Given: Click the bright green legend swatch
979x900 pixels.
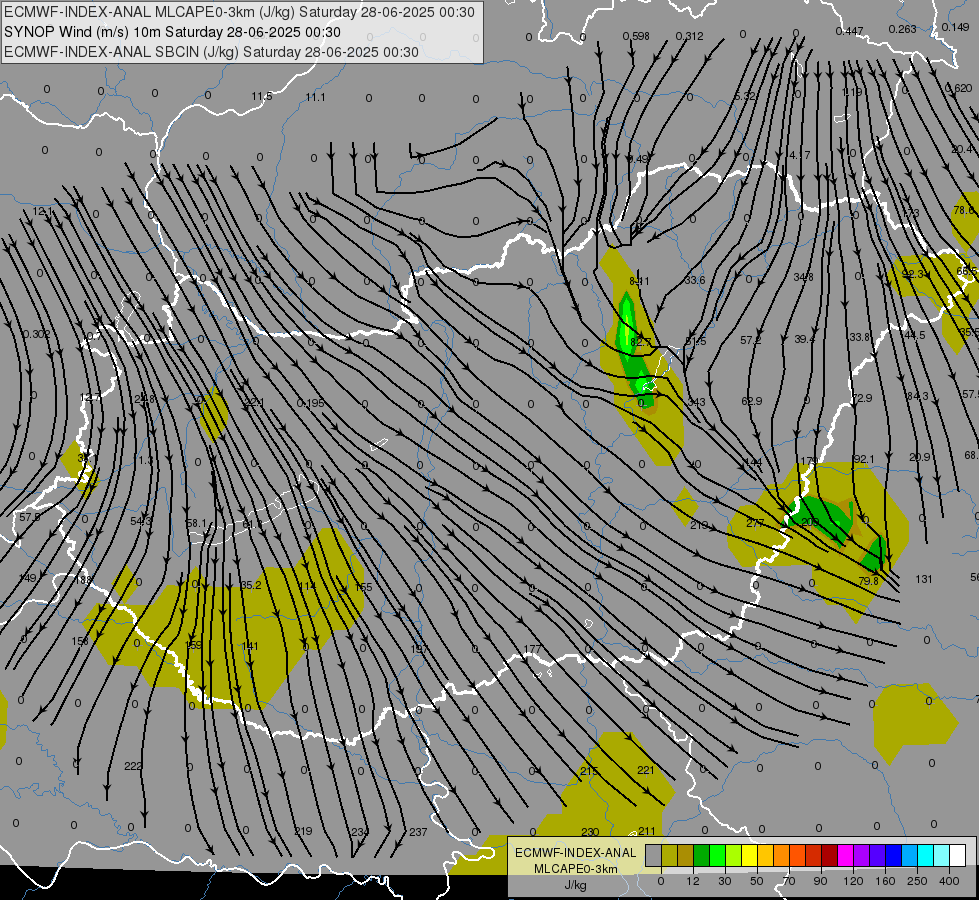Looking at the screenshot, I should point(717,855).
